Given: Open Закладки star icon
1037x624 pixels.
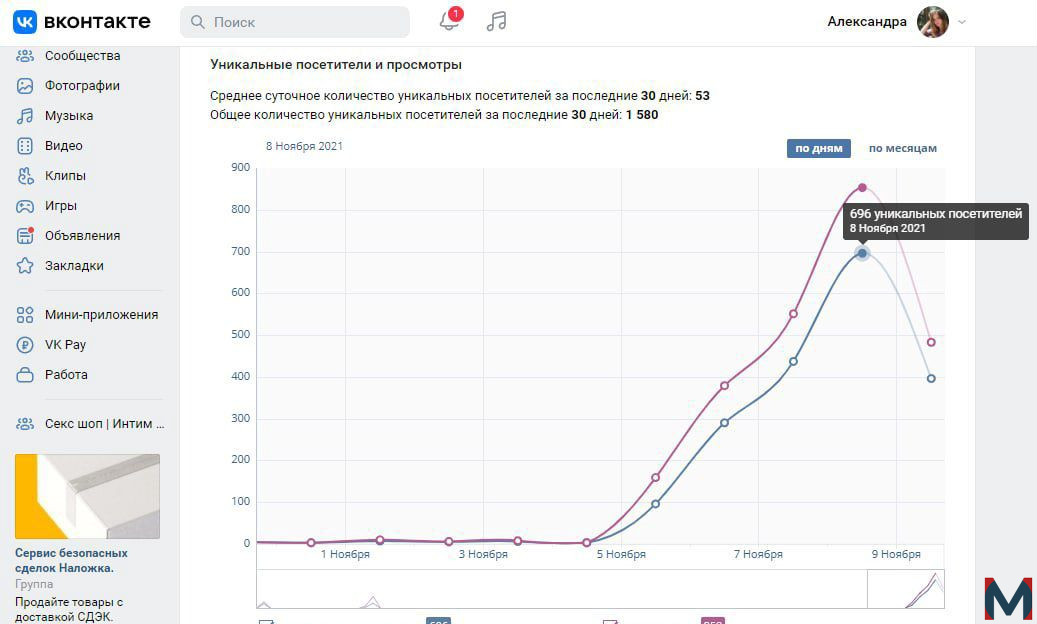Looking at the screenshot, I should (25, 266).
